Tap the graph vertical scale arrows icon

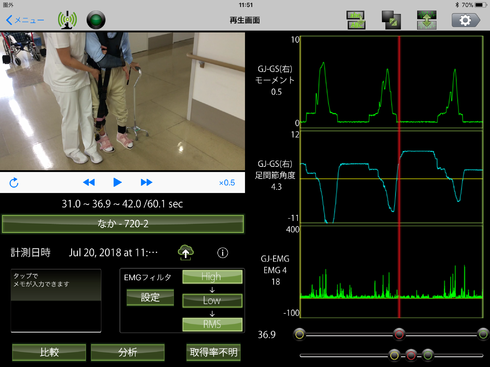click(427, 20)
